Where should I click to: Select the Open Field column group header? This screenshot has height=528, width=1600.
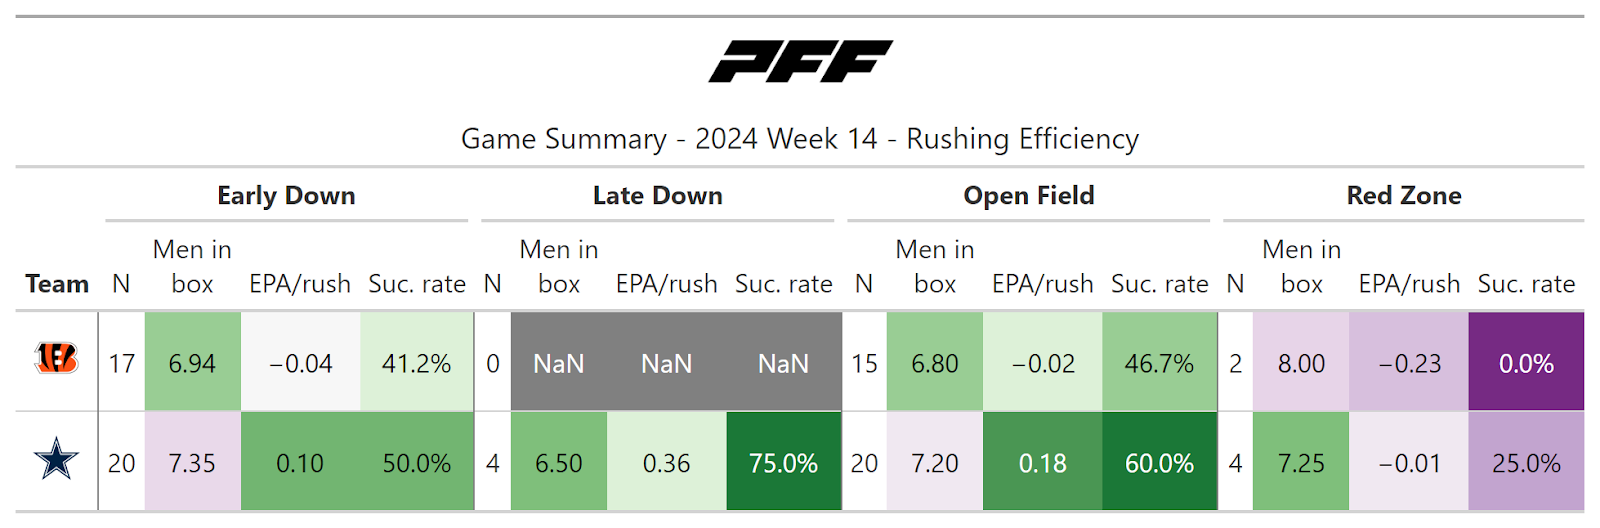[1028, 196]
